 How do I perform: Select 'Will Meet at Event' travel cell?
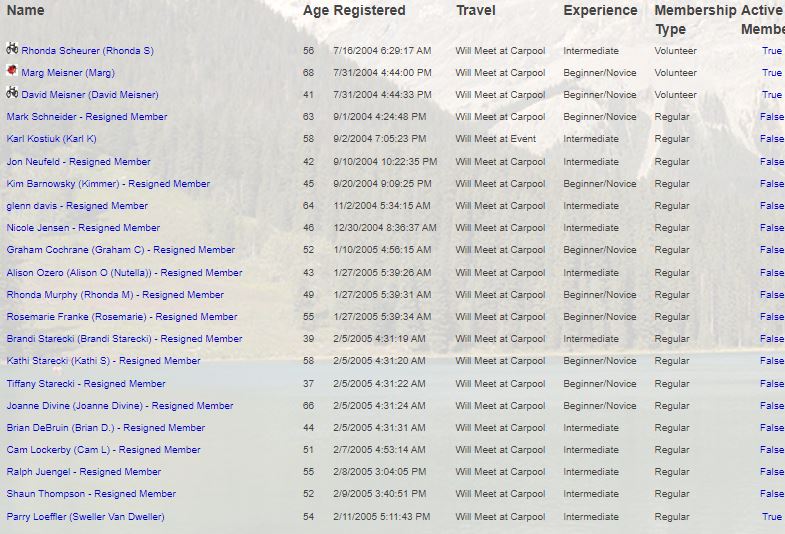point(496,139)
